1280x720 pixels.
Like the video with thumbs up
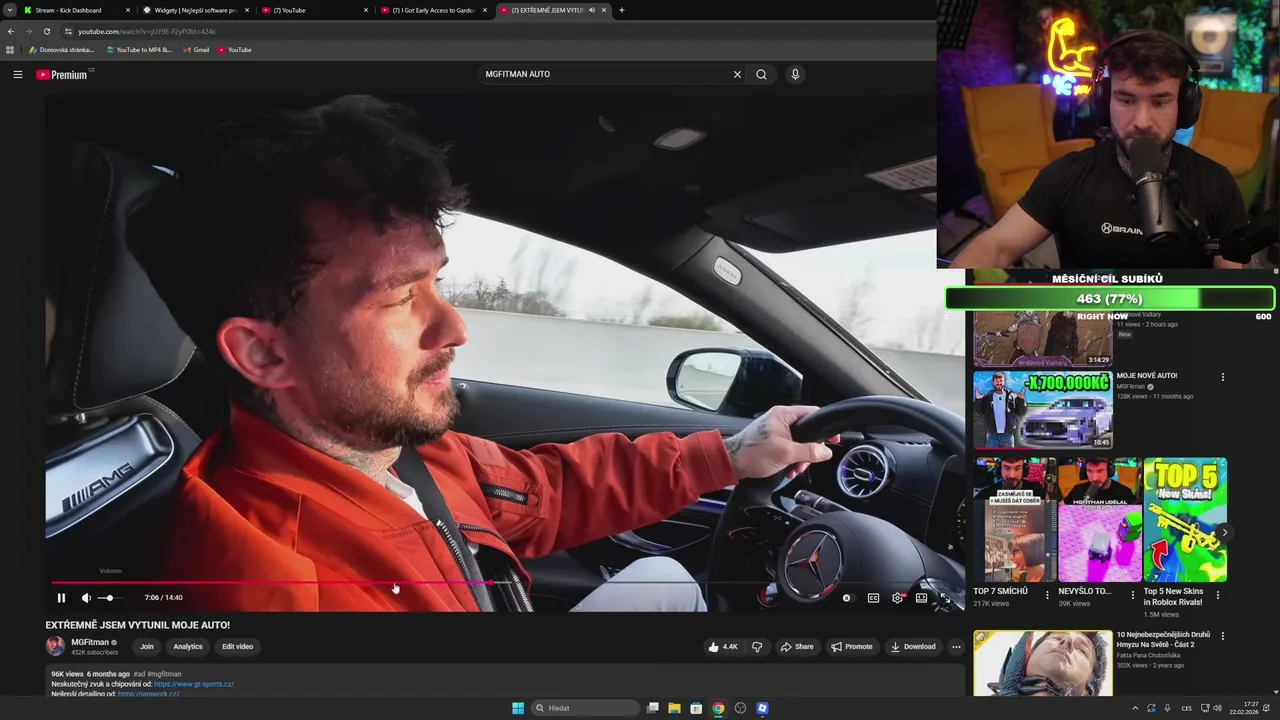(723, 647)
